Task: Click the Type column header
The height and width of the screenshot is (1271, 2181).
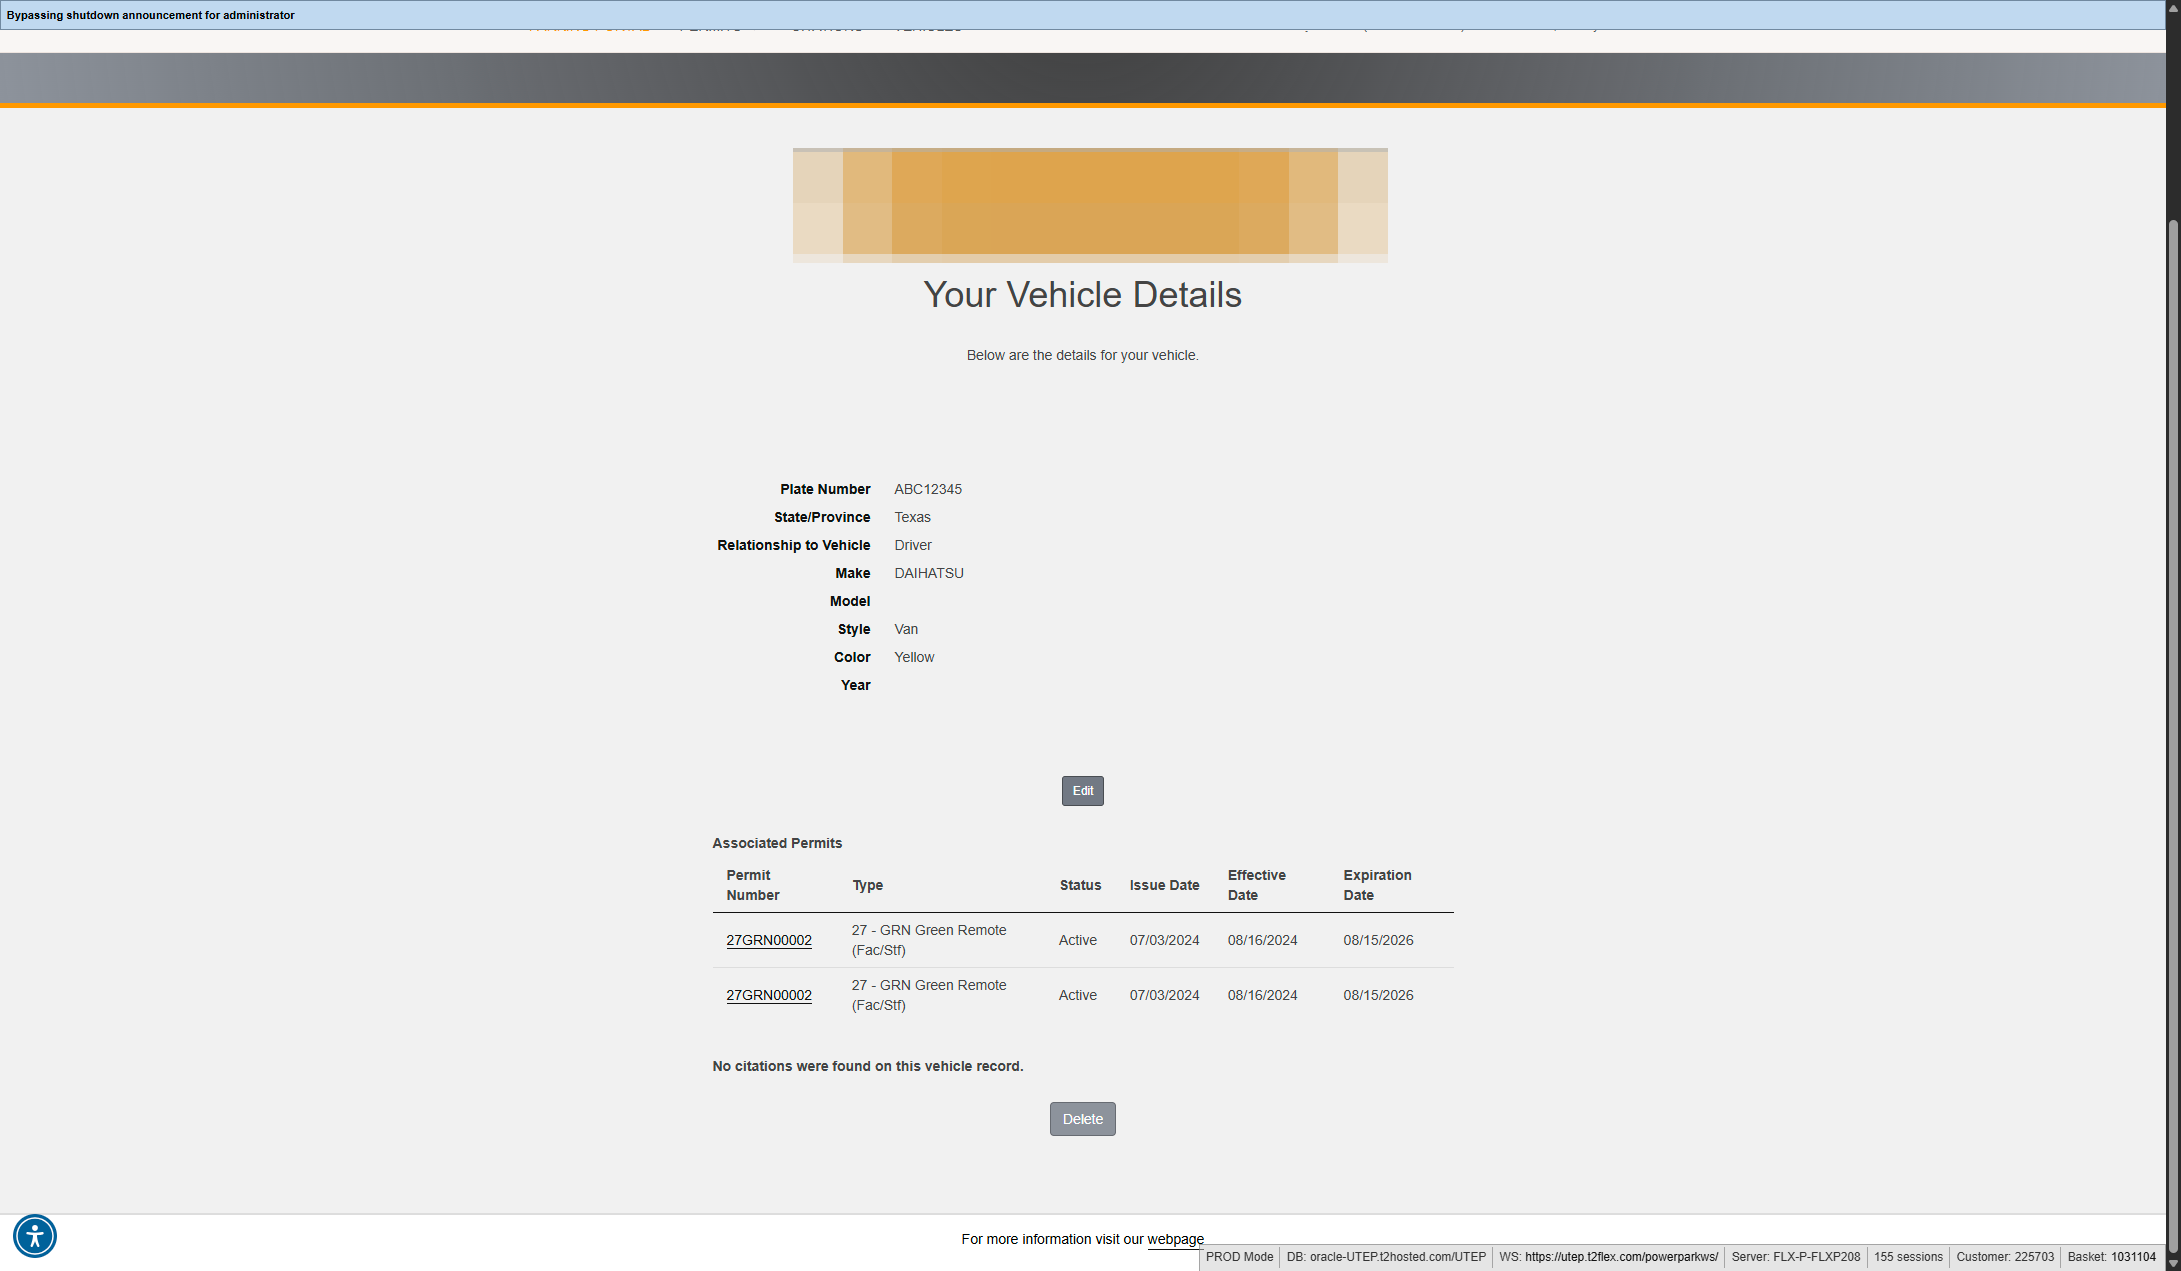Action: coord(868,885)
